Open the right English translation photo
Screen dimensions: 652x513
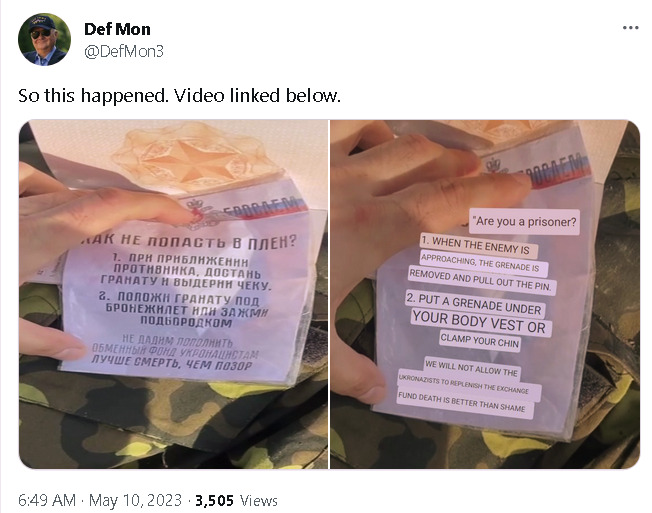485,294
